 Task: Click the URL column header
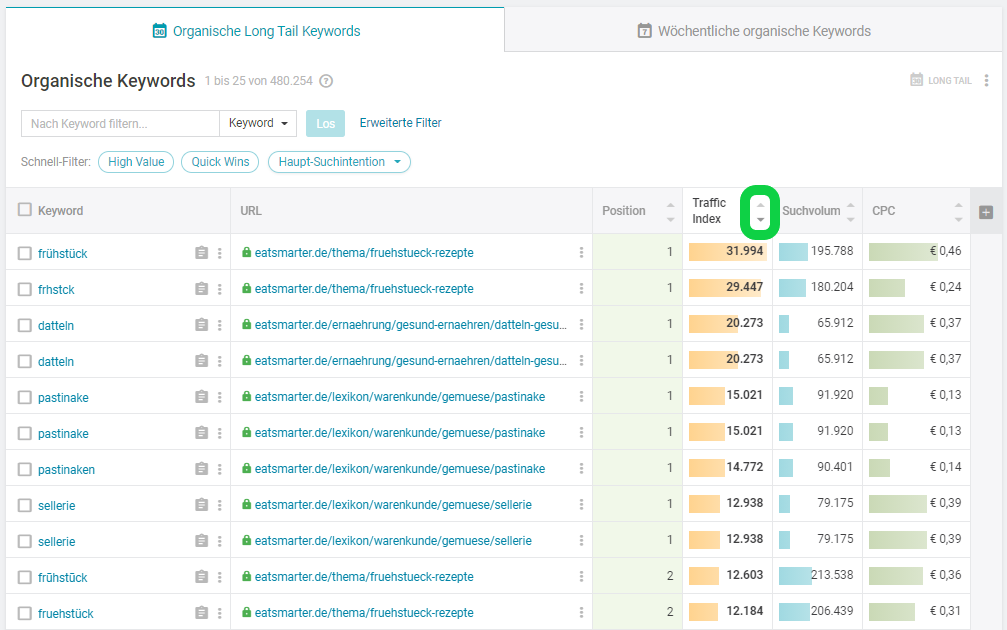pyautogui.click(x=250, y=211)
